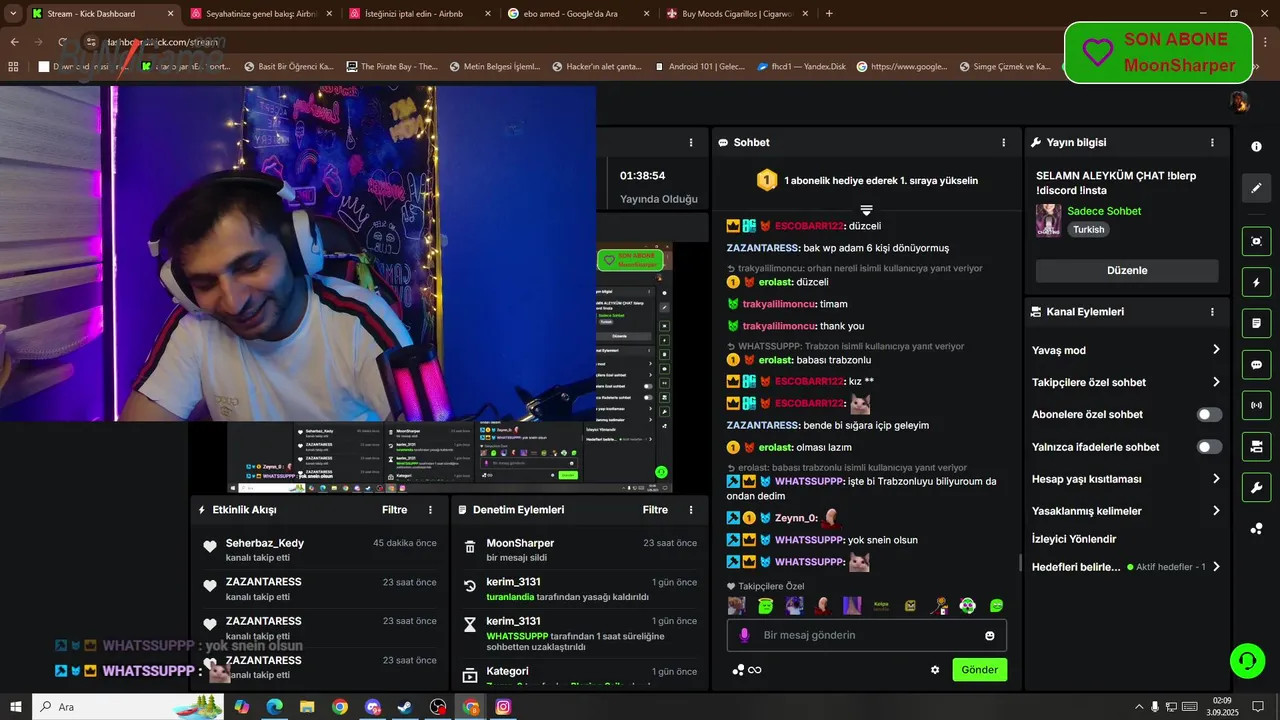
Task: Open Yayın bilgisi three-dot menu
Action: (x=1212, y=143)
